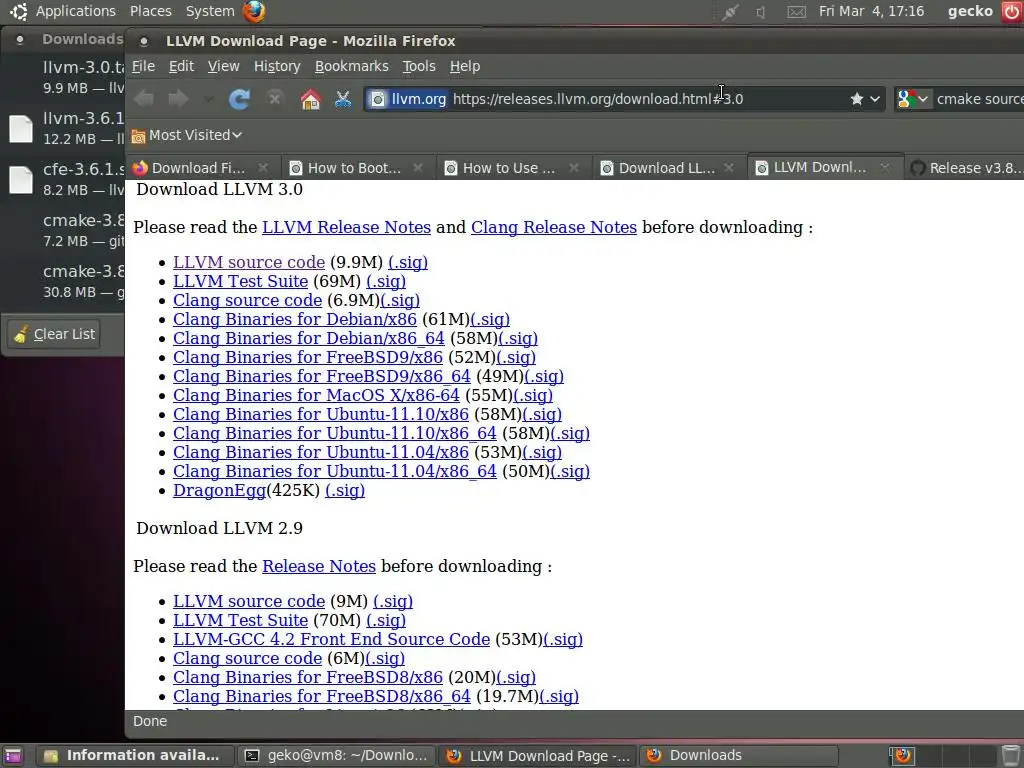Click the network connection indicator icon
This screenshot has height=768, width=1024.
click(730, 12)
